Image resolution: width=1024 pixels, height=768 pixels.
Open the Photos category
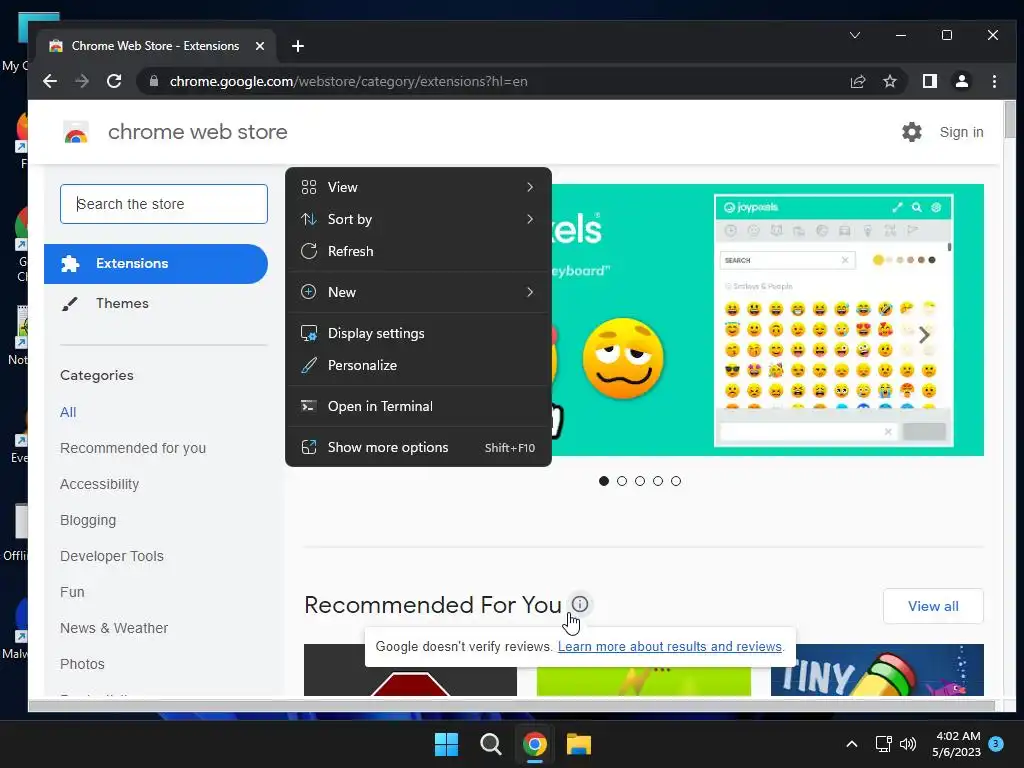click(x=82, y=664)
